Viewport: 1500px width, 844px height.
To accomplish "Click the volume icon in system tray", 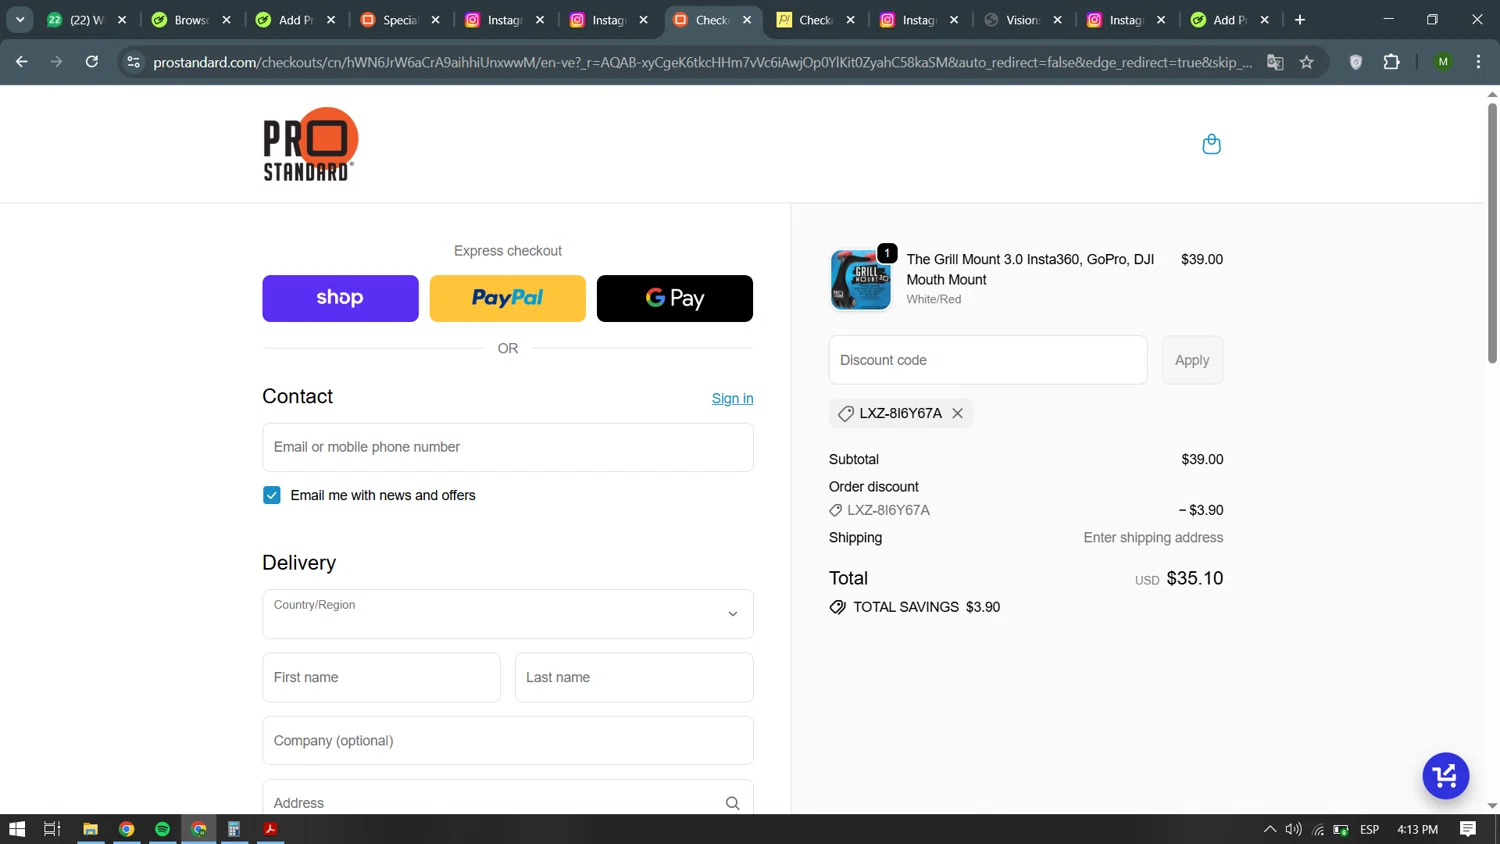I will [1294, 829].
